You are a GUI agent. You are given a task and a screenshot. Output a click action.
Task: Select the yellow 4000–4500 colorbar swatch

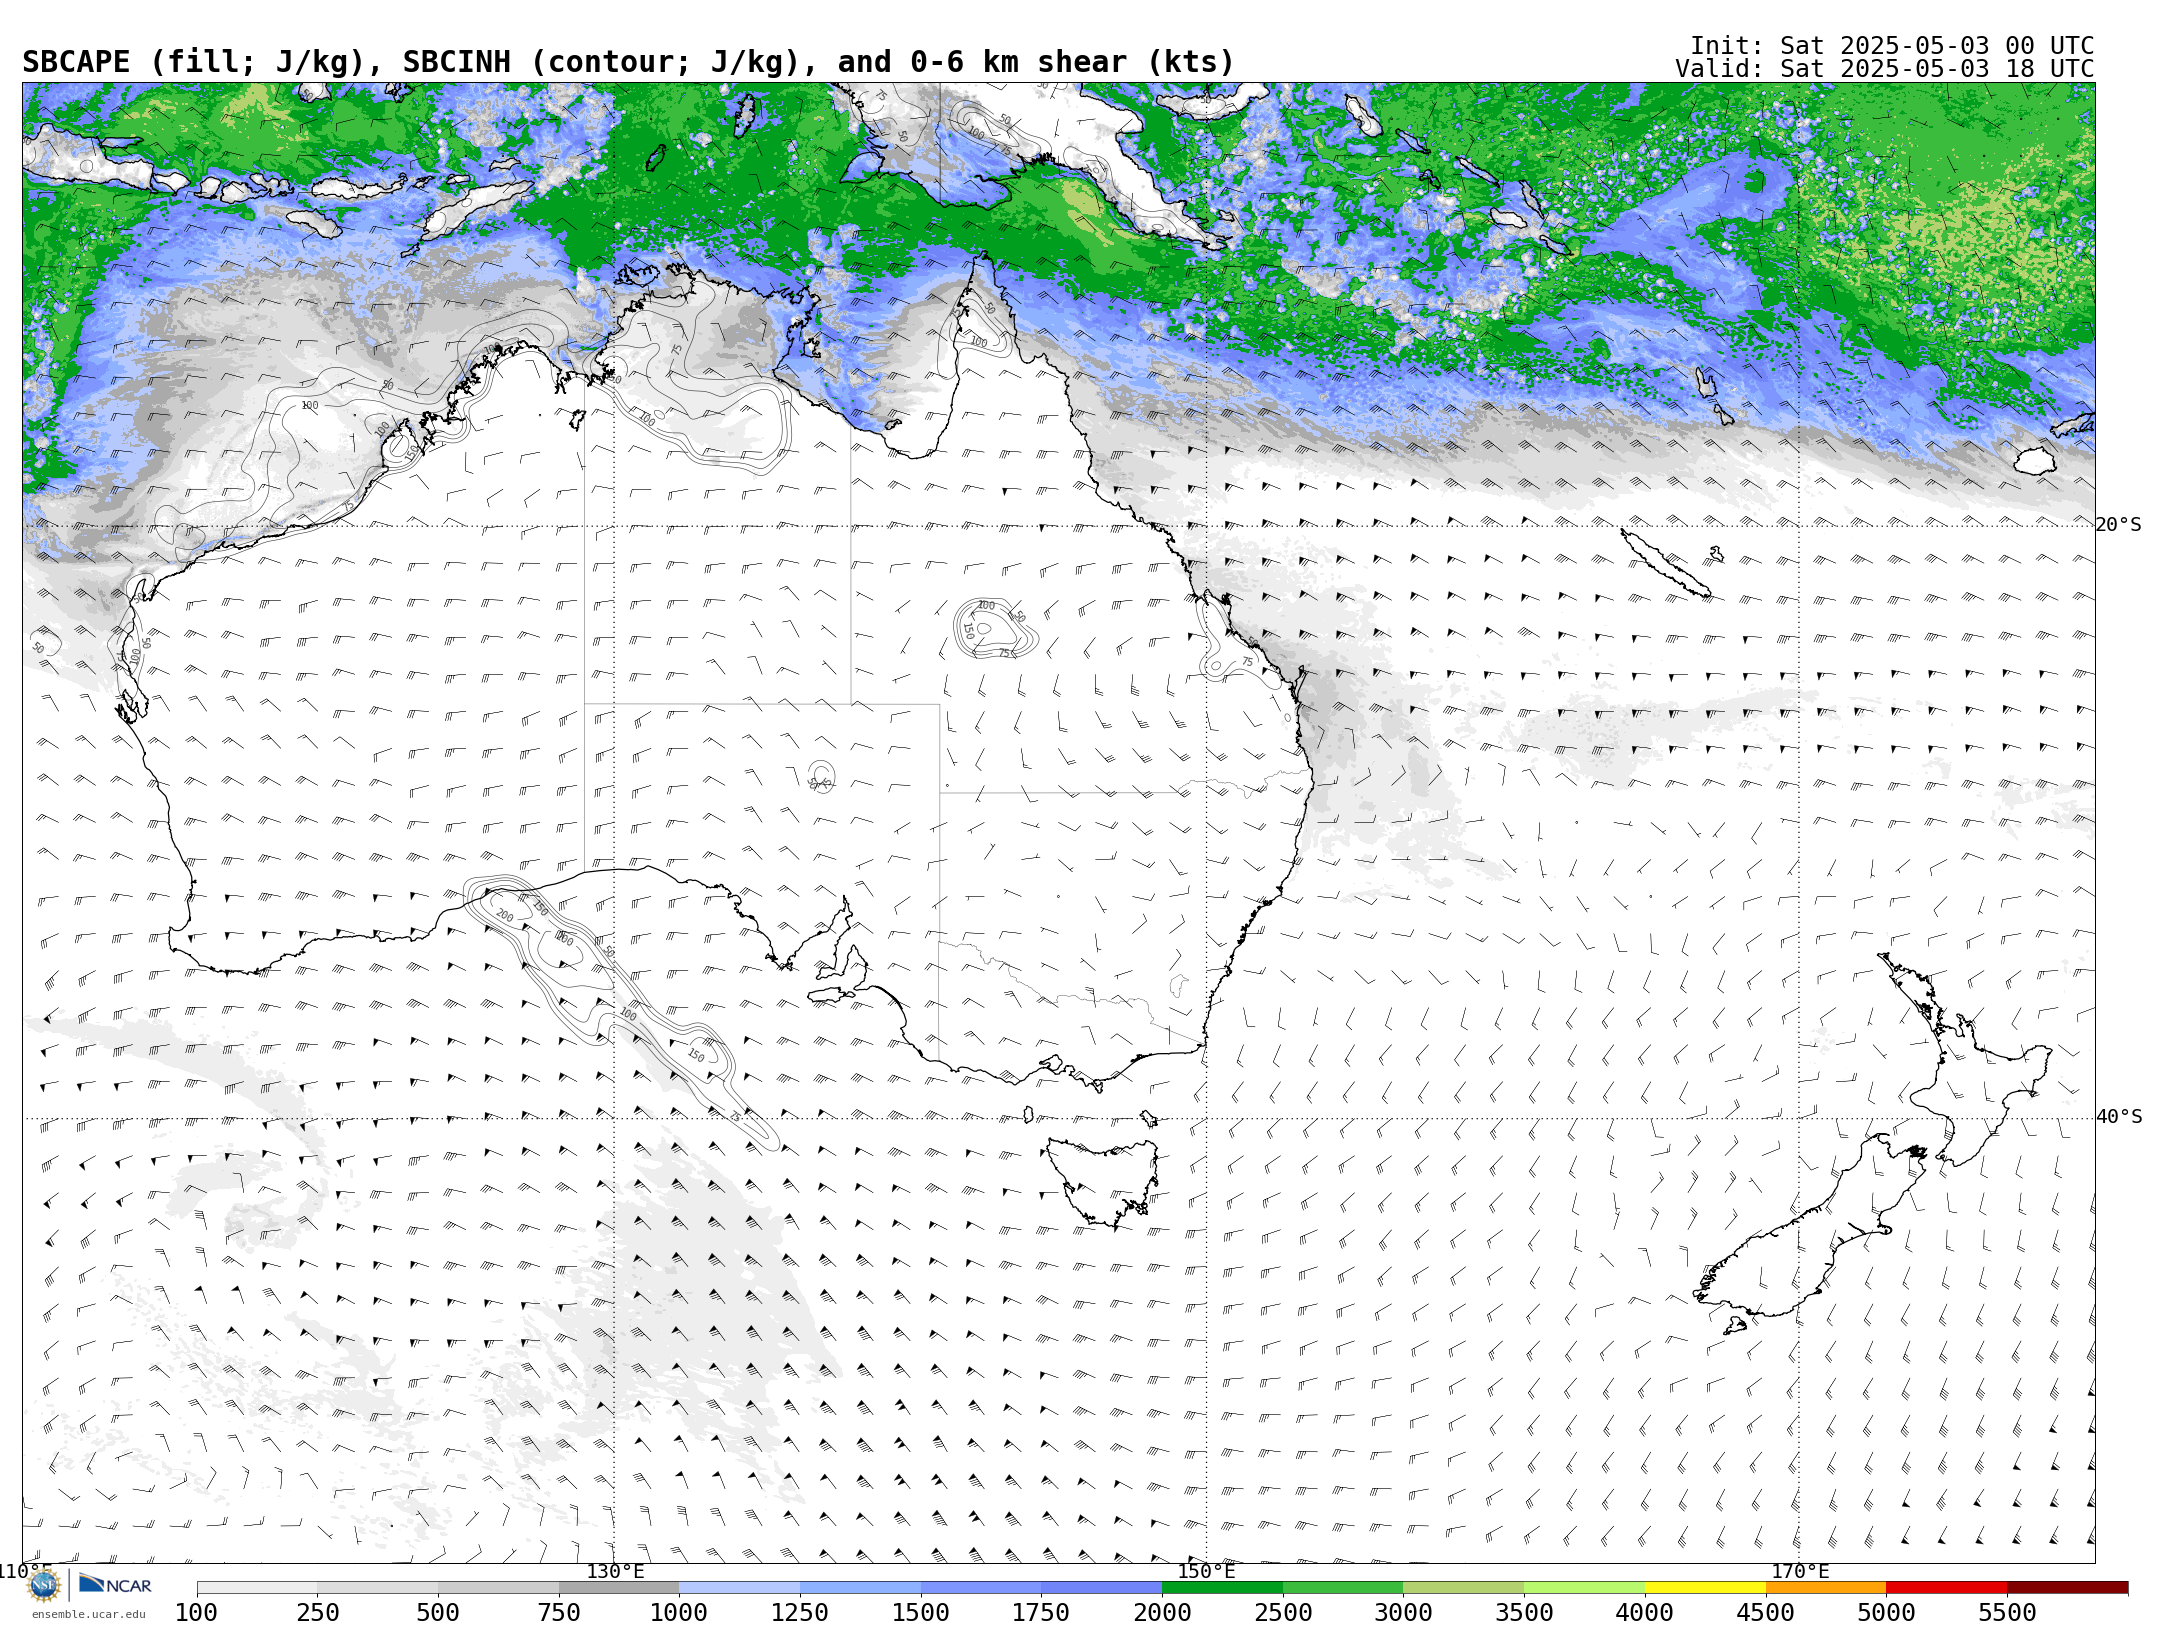[x=1705, y=1587]
